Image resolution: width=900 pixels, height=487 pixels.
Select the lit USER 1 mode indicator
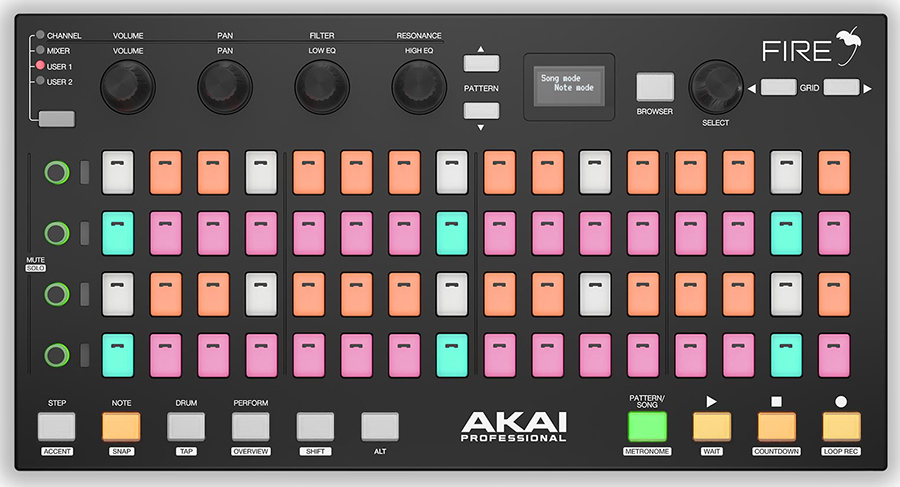[x=40, y=65]
